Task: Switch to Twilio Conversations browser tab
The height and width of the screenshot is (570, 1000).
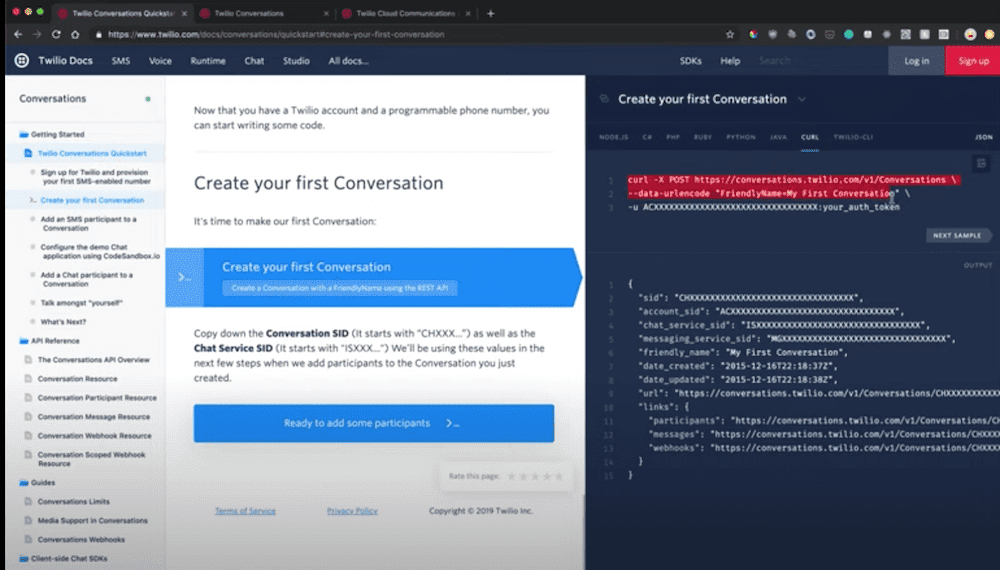Action: point(263,13)
